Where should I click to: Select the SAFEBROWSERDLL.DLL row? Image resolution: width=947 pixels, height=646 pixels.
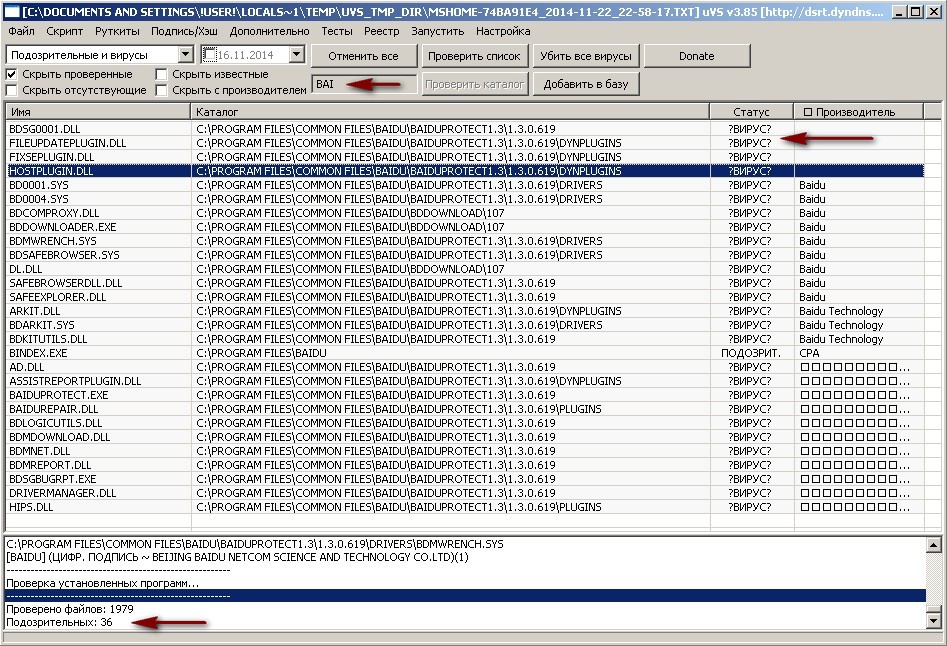464,283
